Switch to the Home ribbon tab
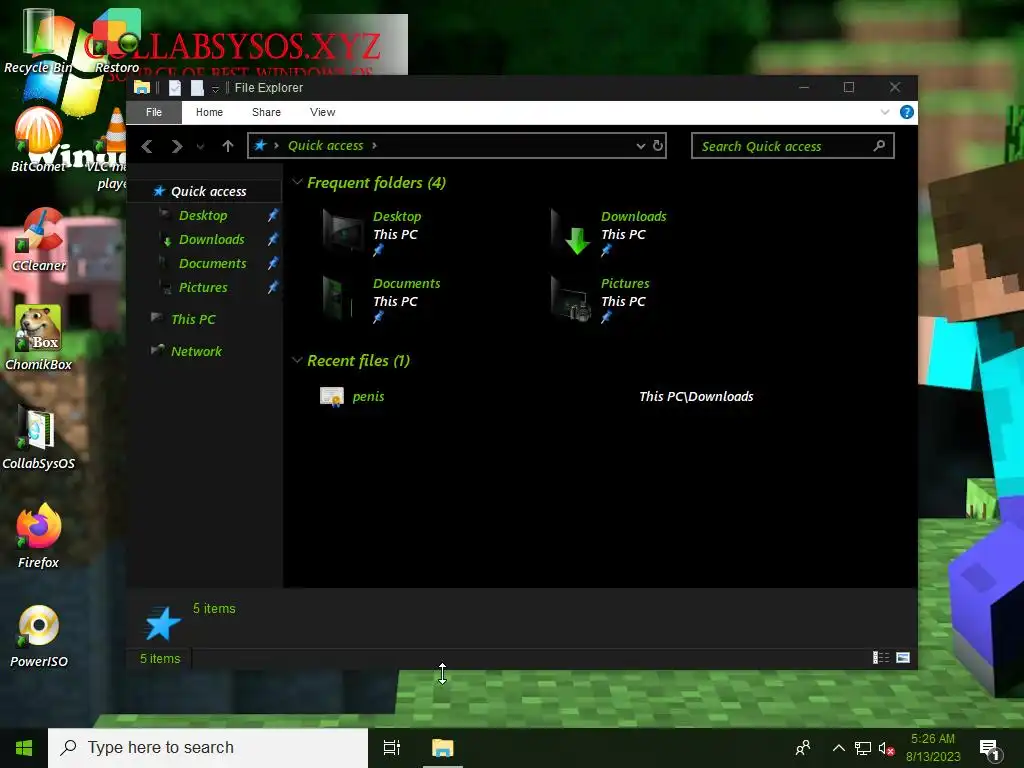Screen dimensions: 1024x768 (x=209, y=112)
